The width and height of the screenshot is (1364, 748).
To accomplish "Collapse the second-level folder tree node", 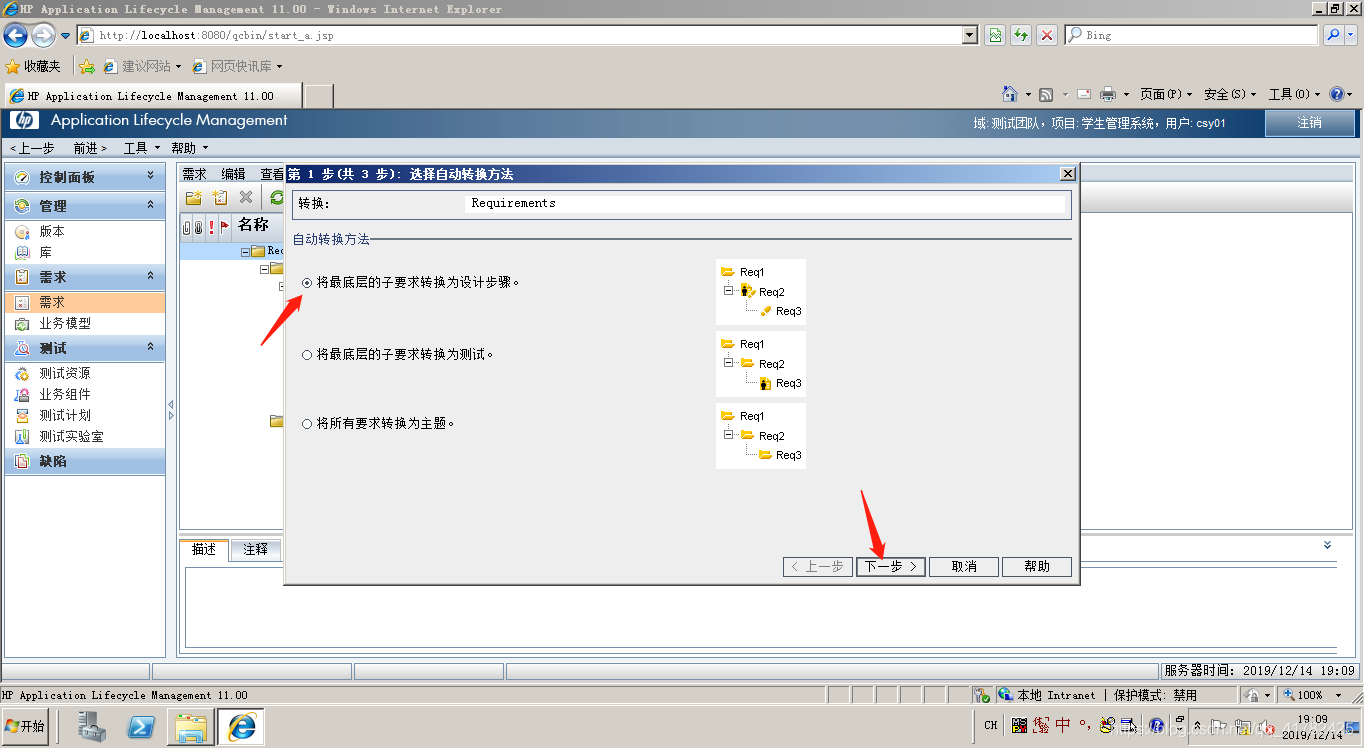I will [x=264, y=269].
